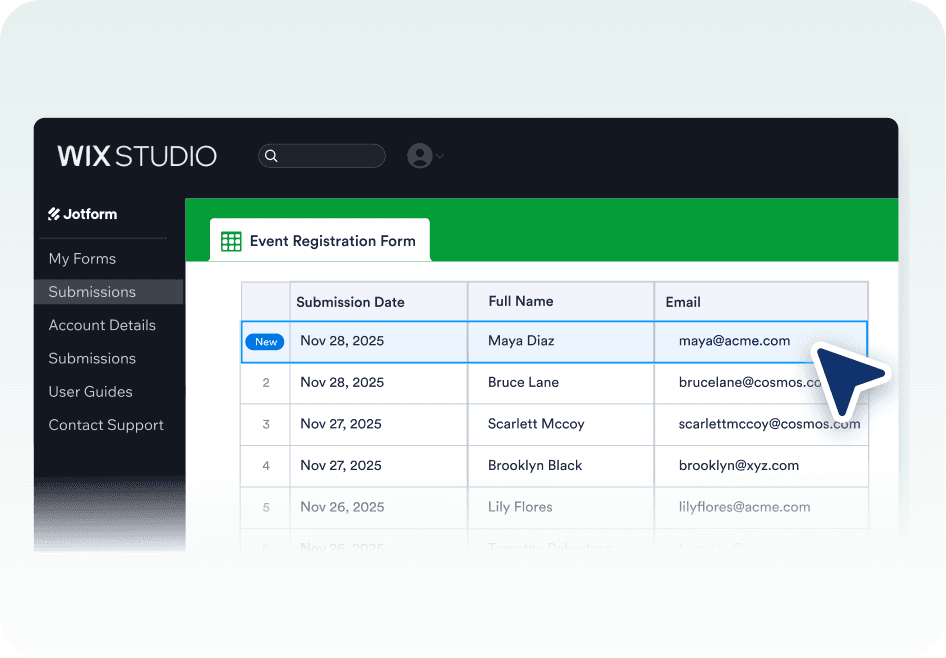Screen dimensions: 946x658
Task: Open My Forms in sidebar
Action: (82, 259)
